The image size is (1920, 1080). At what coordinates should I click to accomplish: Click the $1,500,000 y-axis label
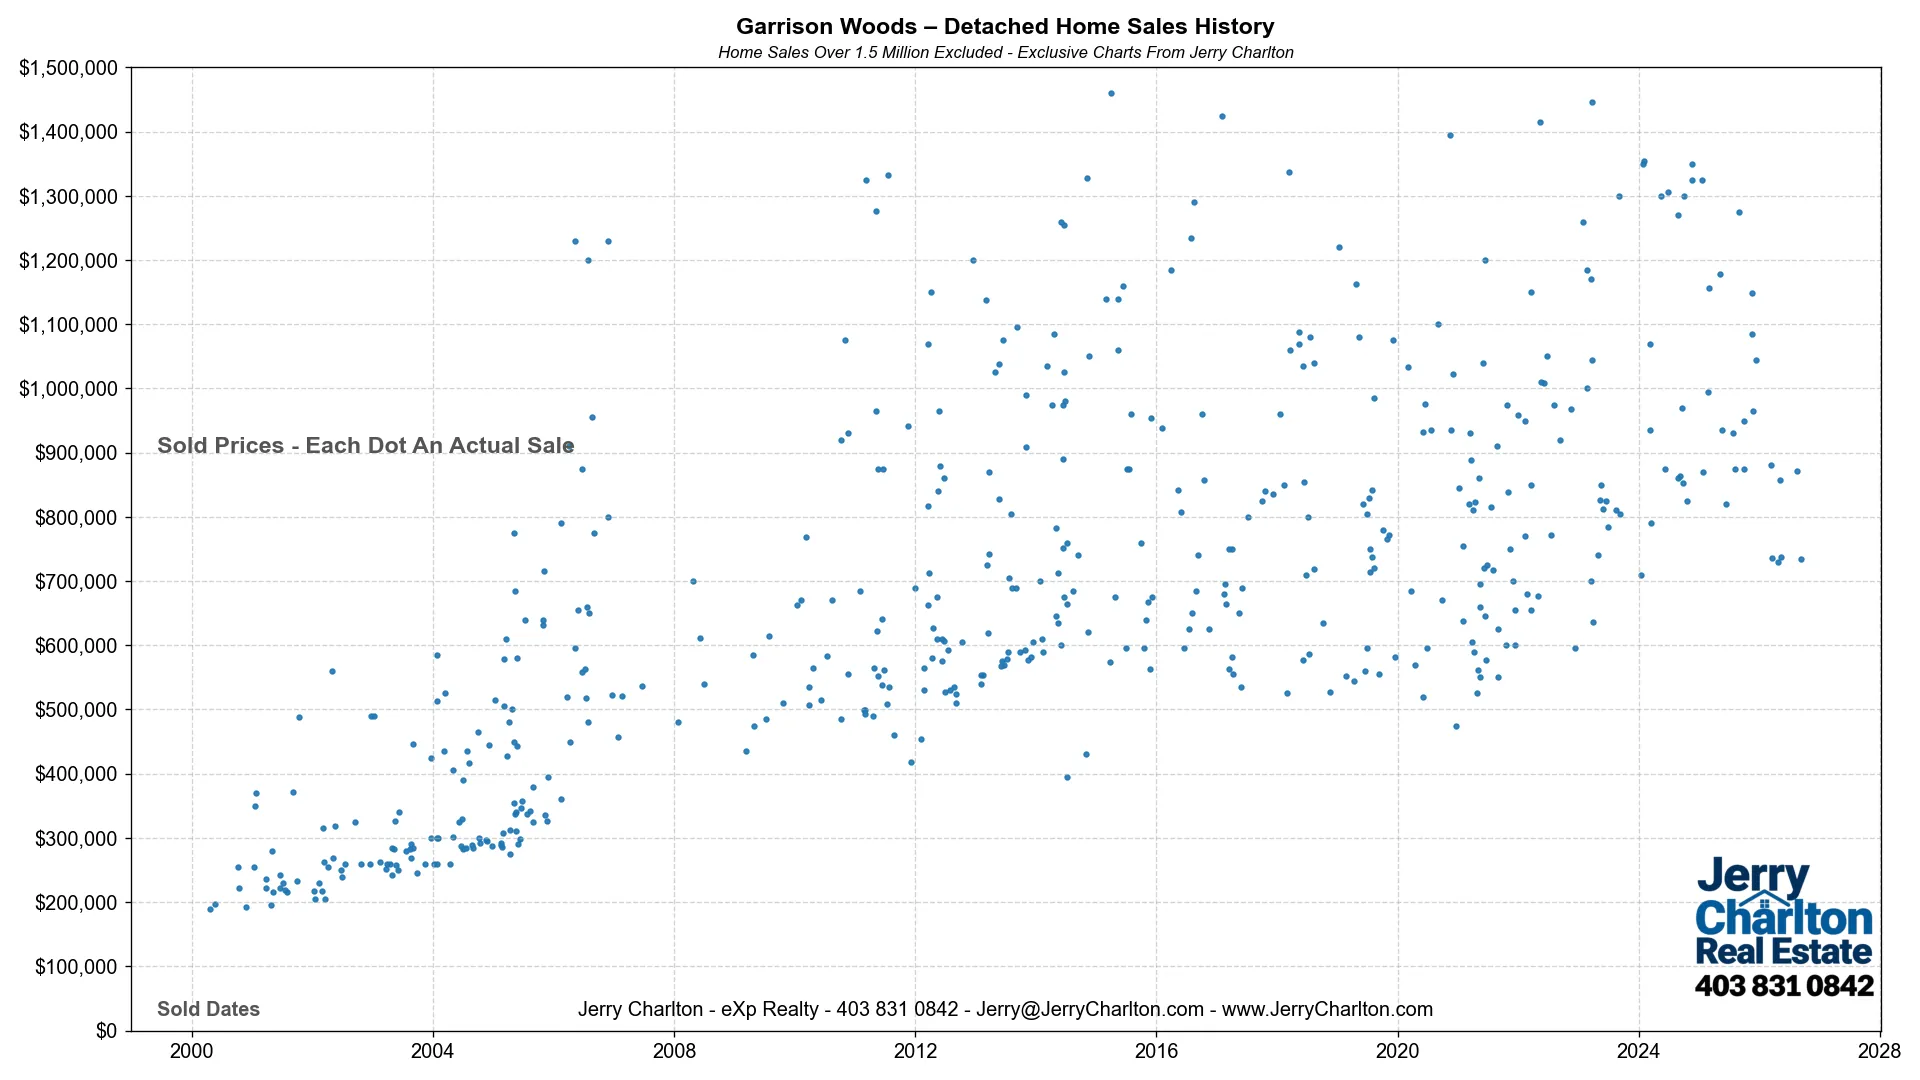click(68, 68)
